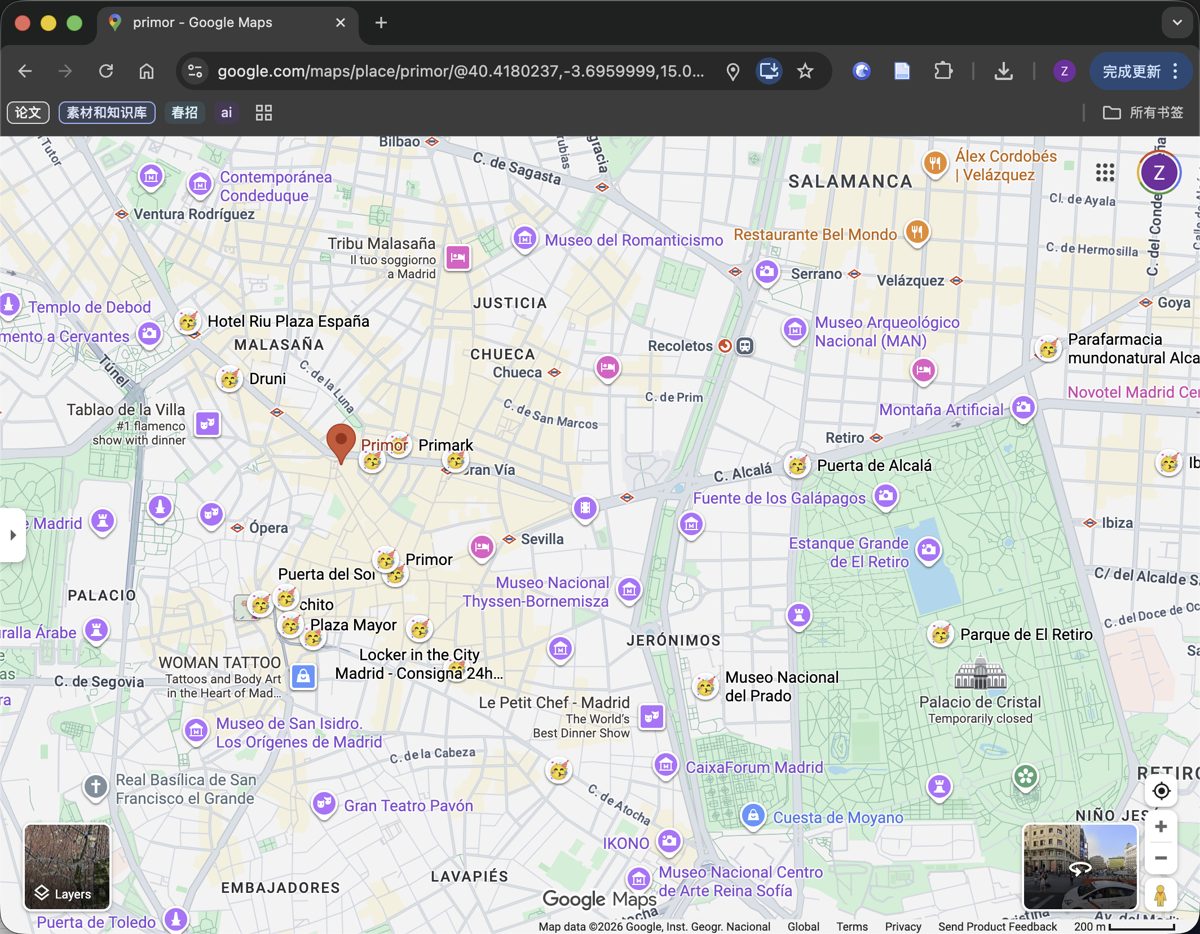Open the downloads panel

tap(1004, 71)
